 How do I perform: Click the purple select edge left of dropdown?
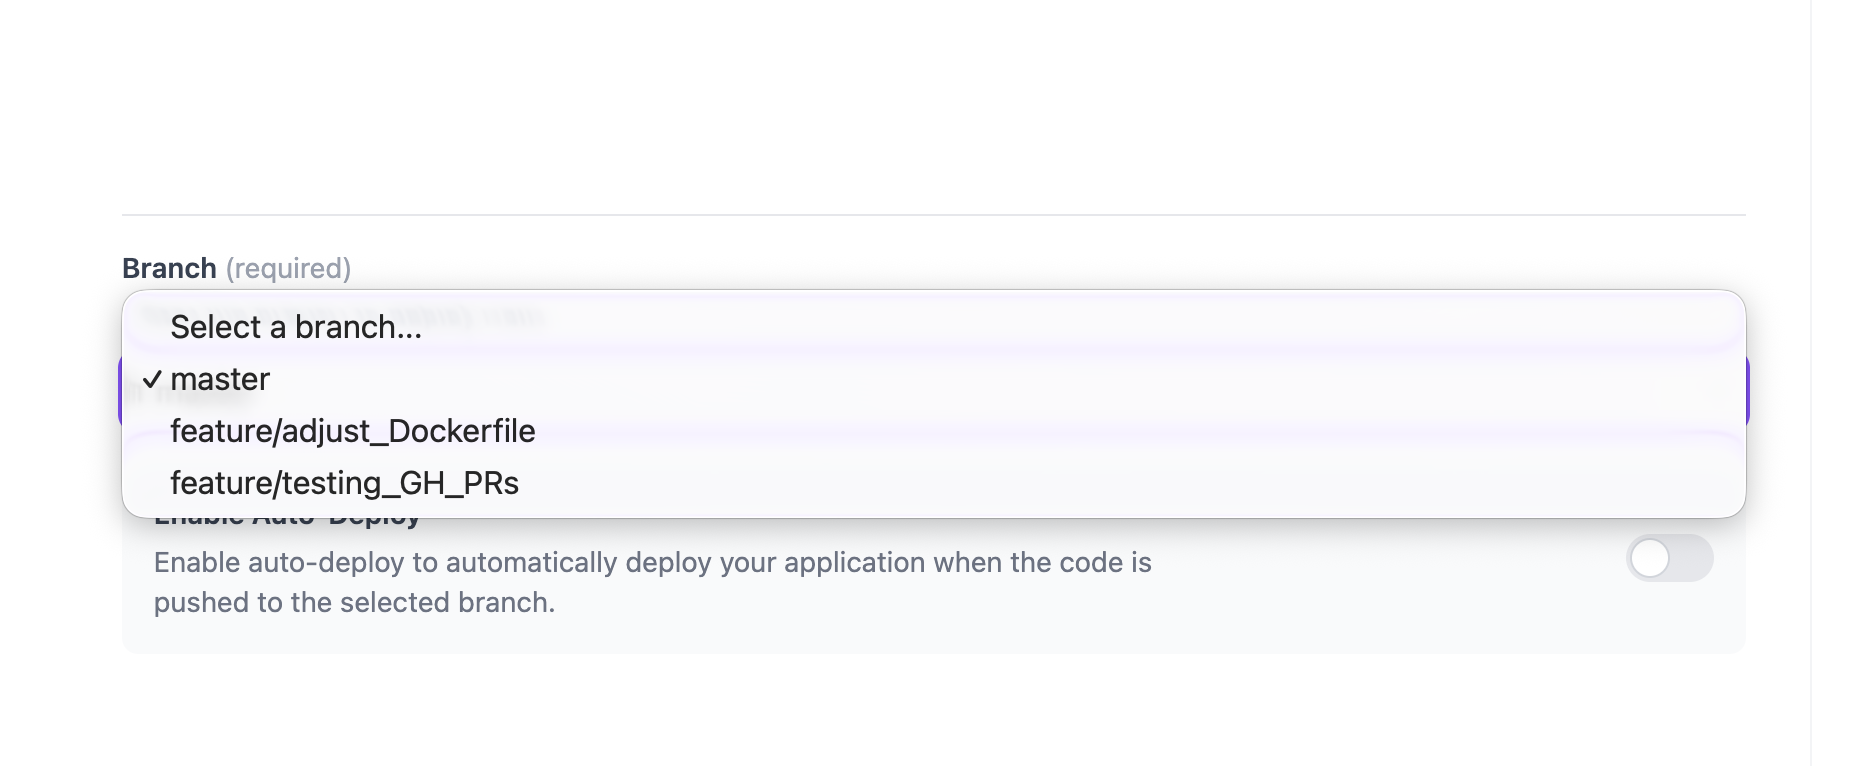[x=120, y=391]
